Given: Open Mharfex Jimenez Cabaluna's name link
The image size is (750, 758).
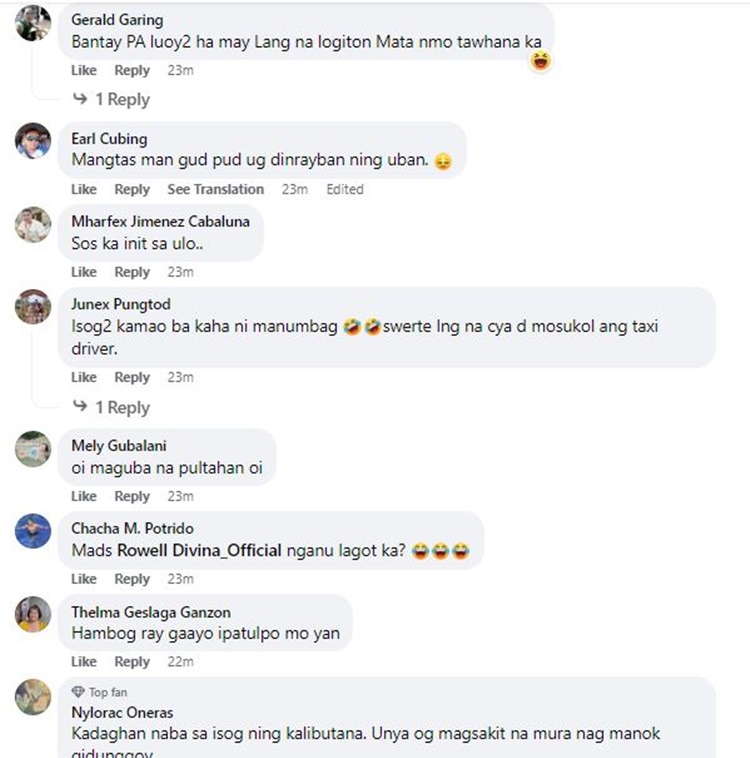Looking at the screenshot, I should [x=161, y=221].
